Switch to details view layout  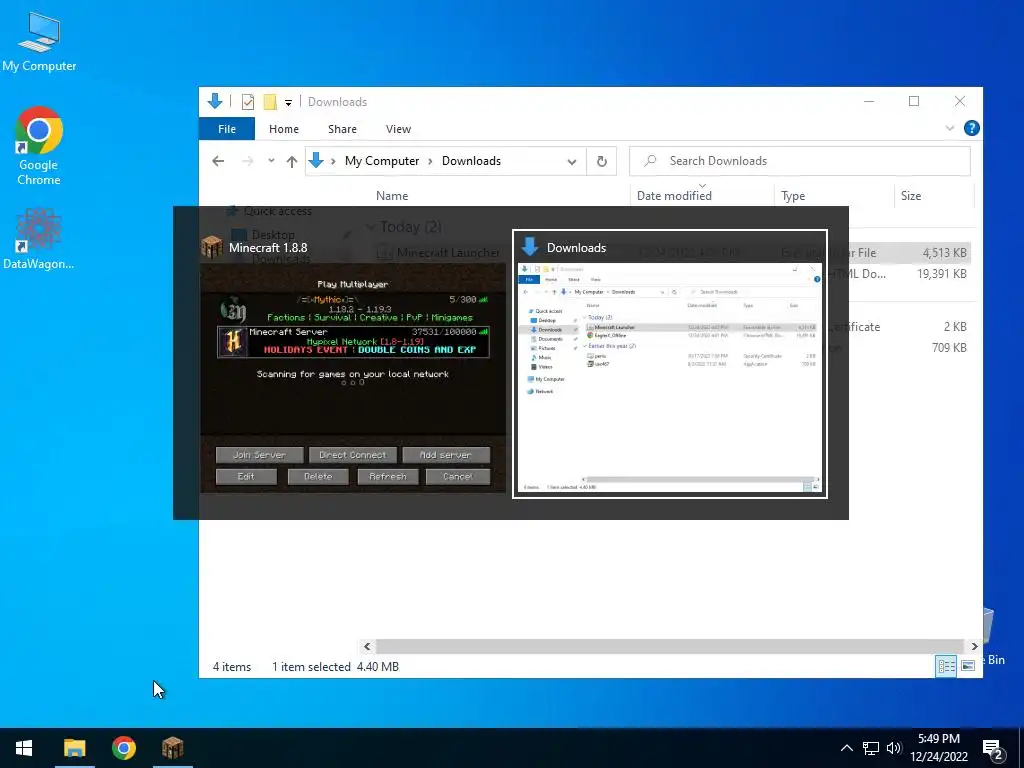click(946, 665)
